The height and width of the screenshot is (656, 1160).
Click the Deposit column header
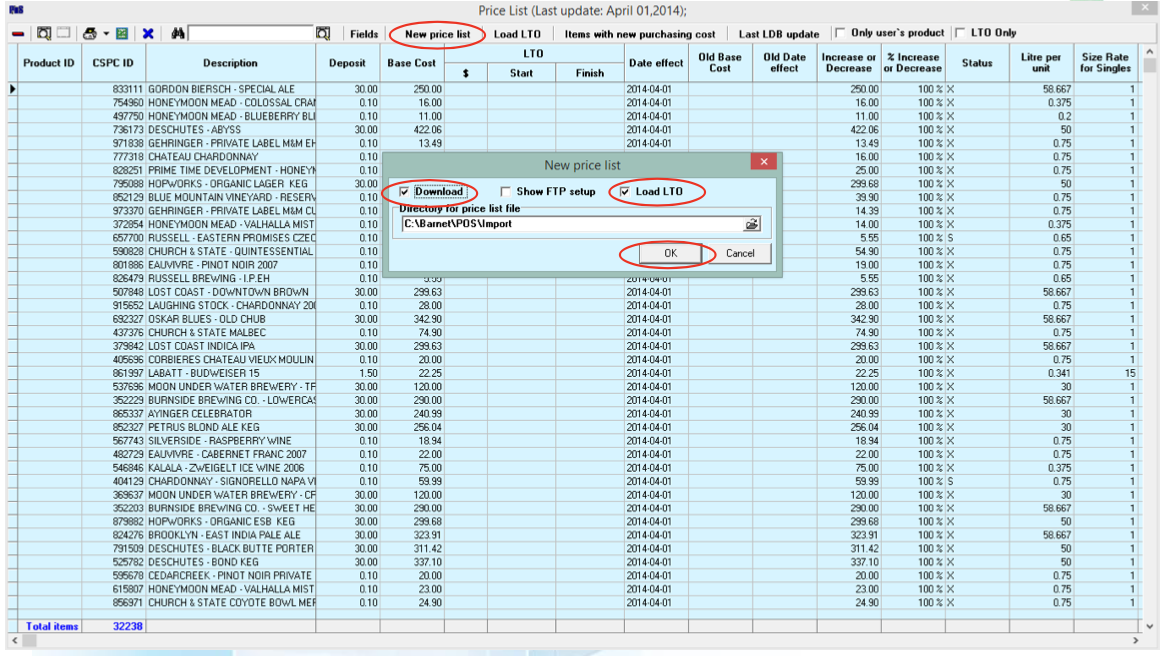point(348,63)
